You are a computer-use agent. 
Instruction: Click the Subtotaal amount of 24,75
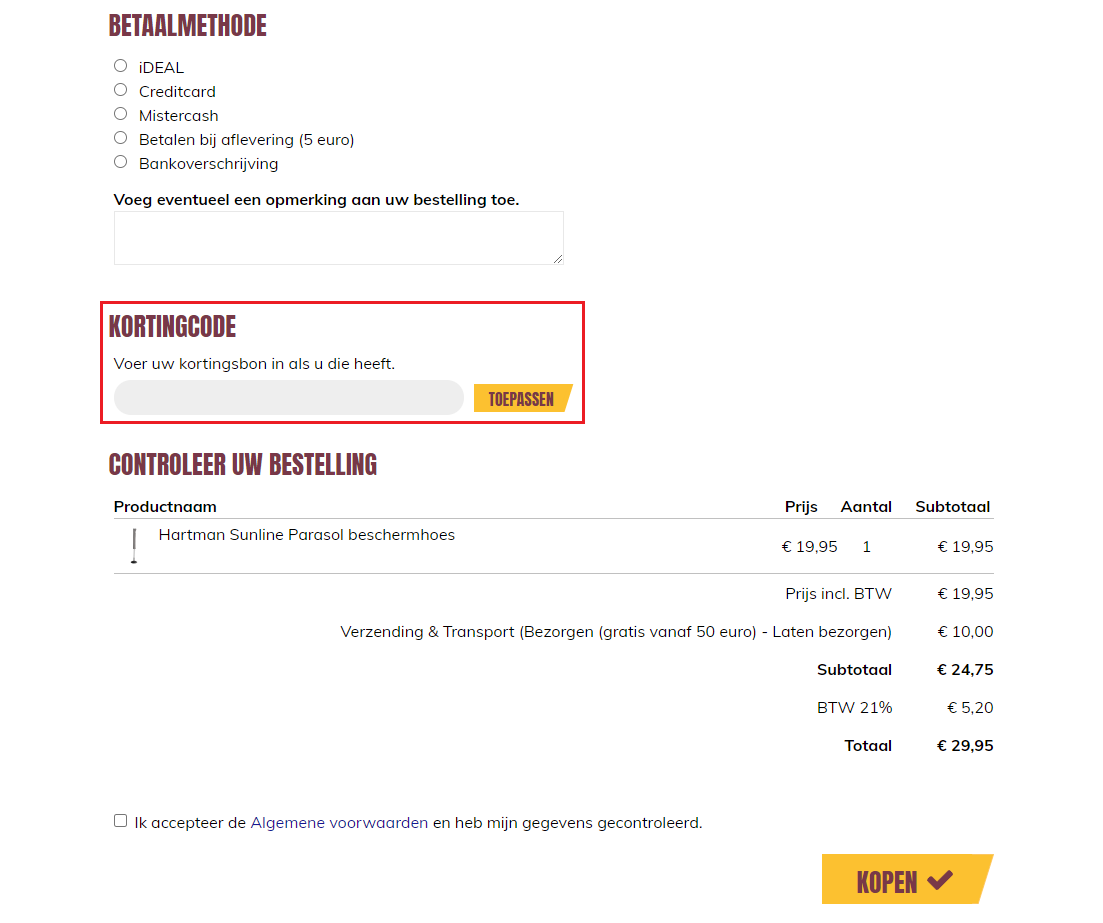click(x=964, y=669)
